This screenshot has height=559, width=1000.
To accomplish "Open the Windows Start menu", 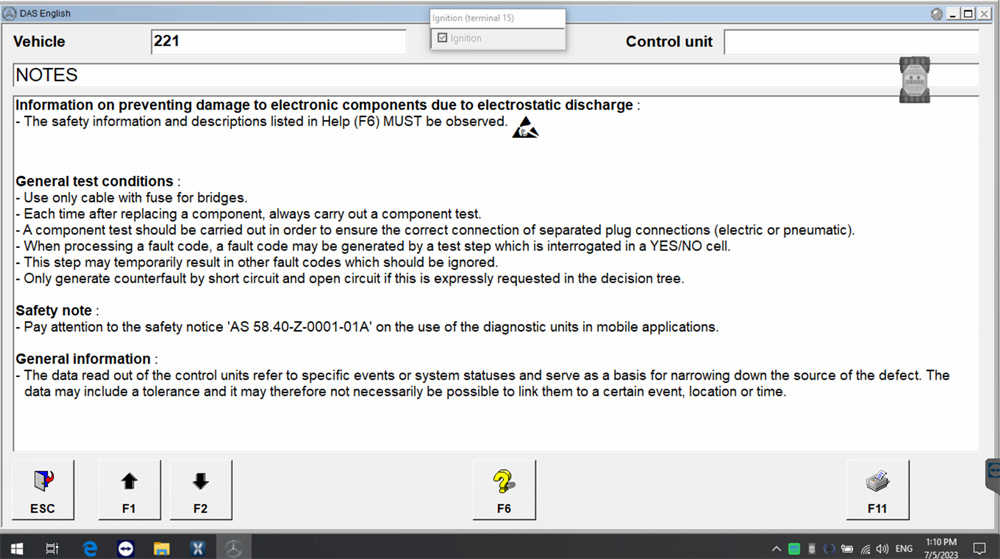I will coord(17,547).
